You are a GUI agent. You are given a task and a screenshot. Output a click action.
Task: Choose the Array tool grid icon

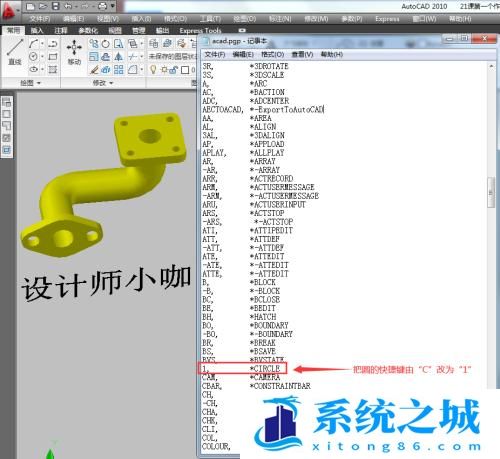point(118,69)
